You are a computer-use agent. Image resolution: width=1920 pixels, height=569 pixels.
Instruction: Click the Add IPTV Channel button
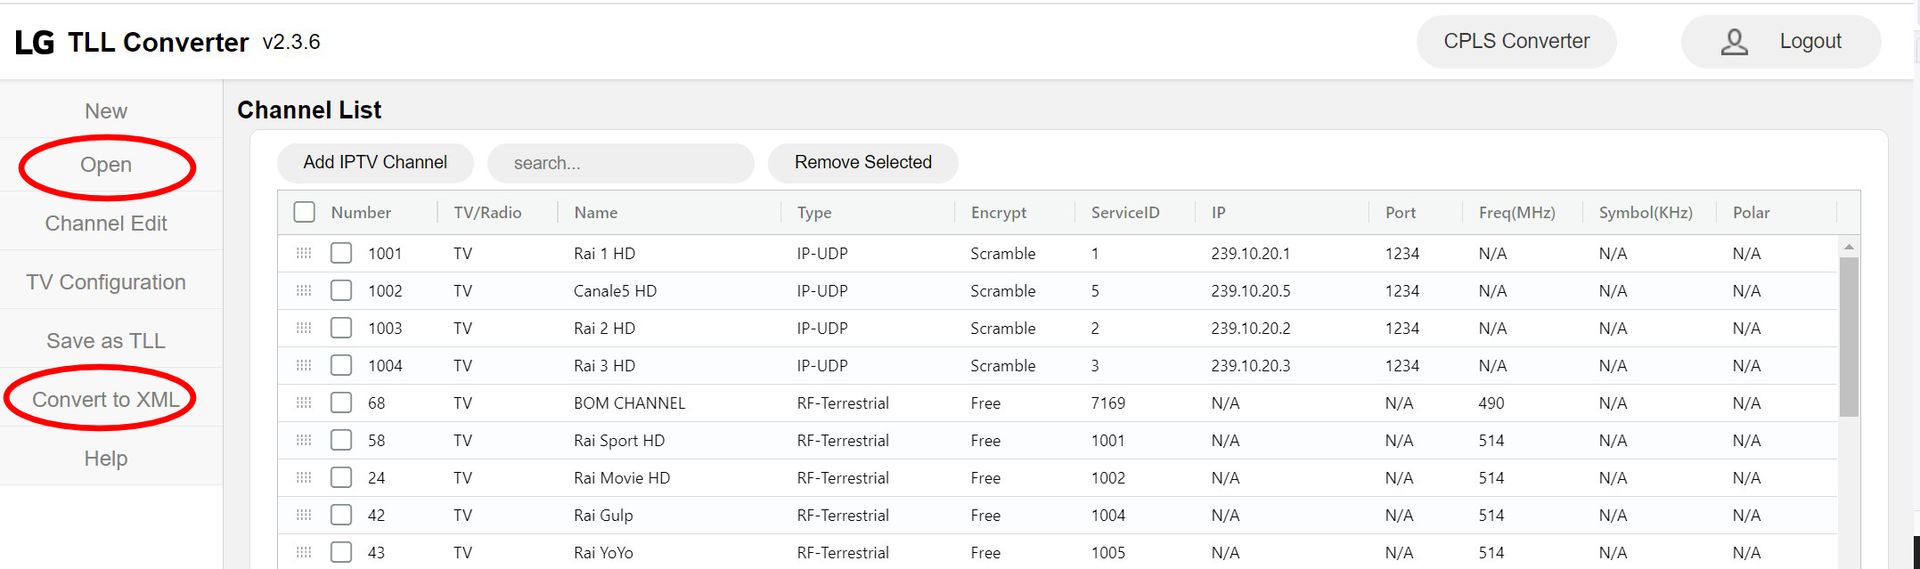(x=375, y=162)
